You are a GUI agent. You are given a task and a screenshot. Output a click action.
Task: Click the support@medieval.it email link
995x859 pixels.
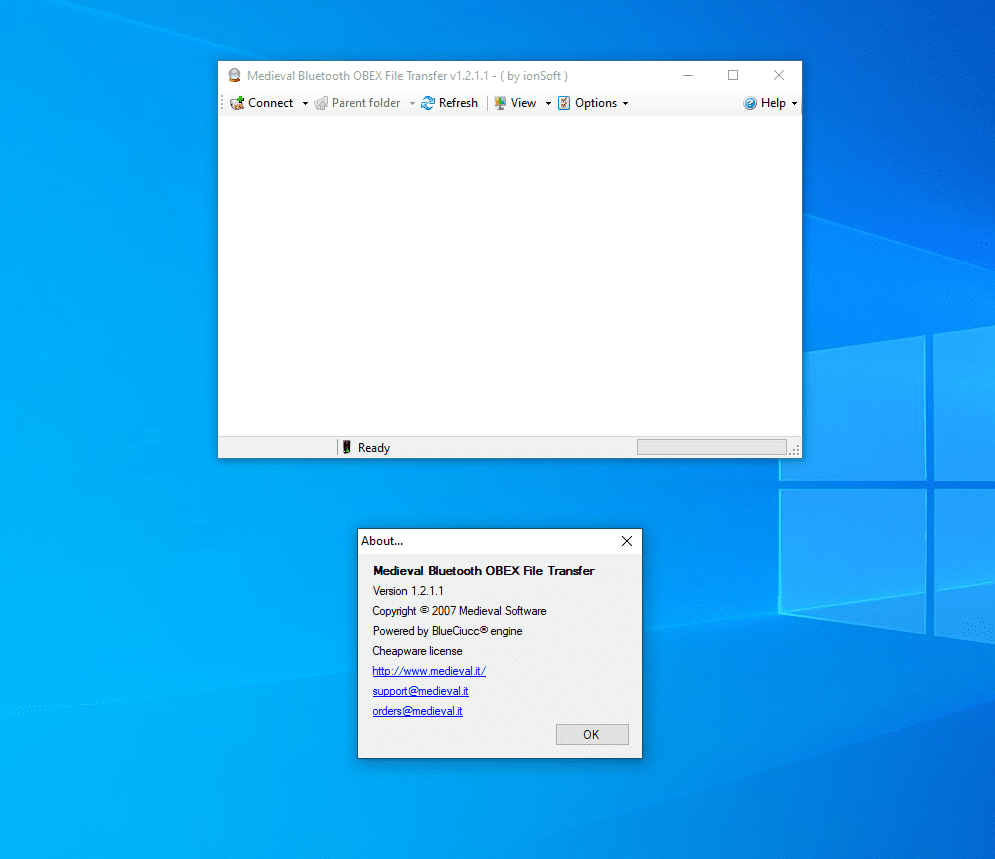point(420,691)
